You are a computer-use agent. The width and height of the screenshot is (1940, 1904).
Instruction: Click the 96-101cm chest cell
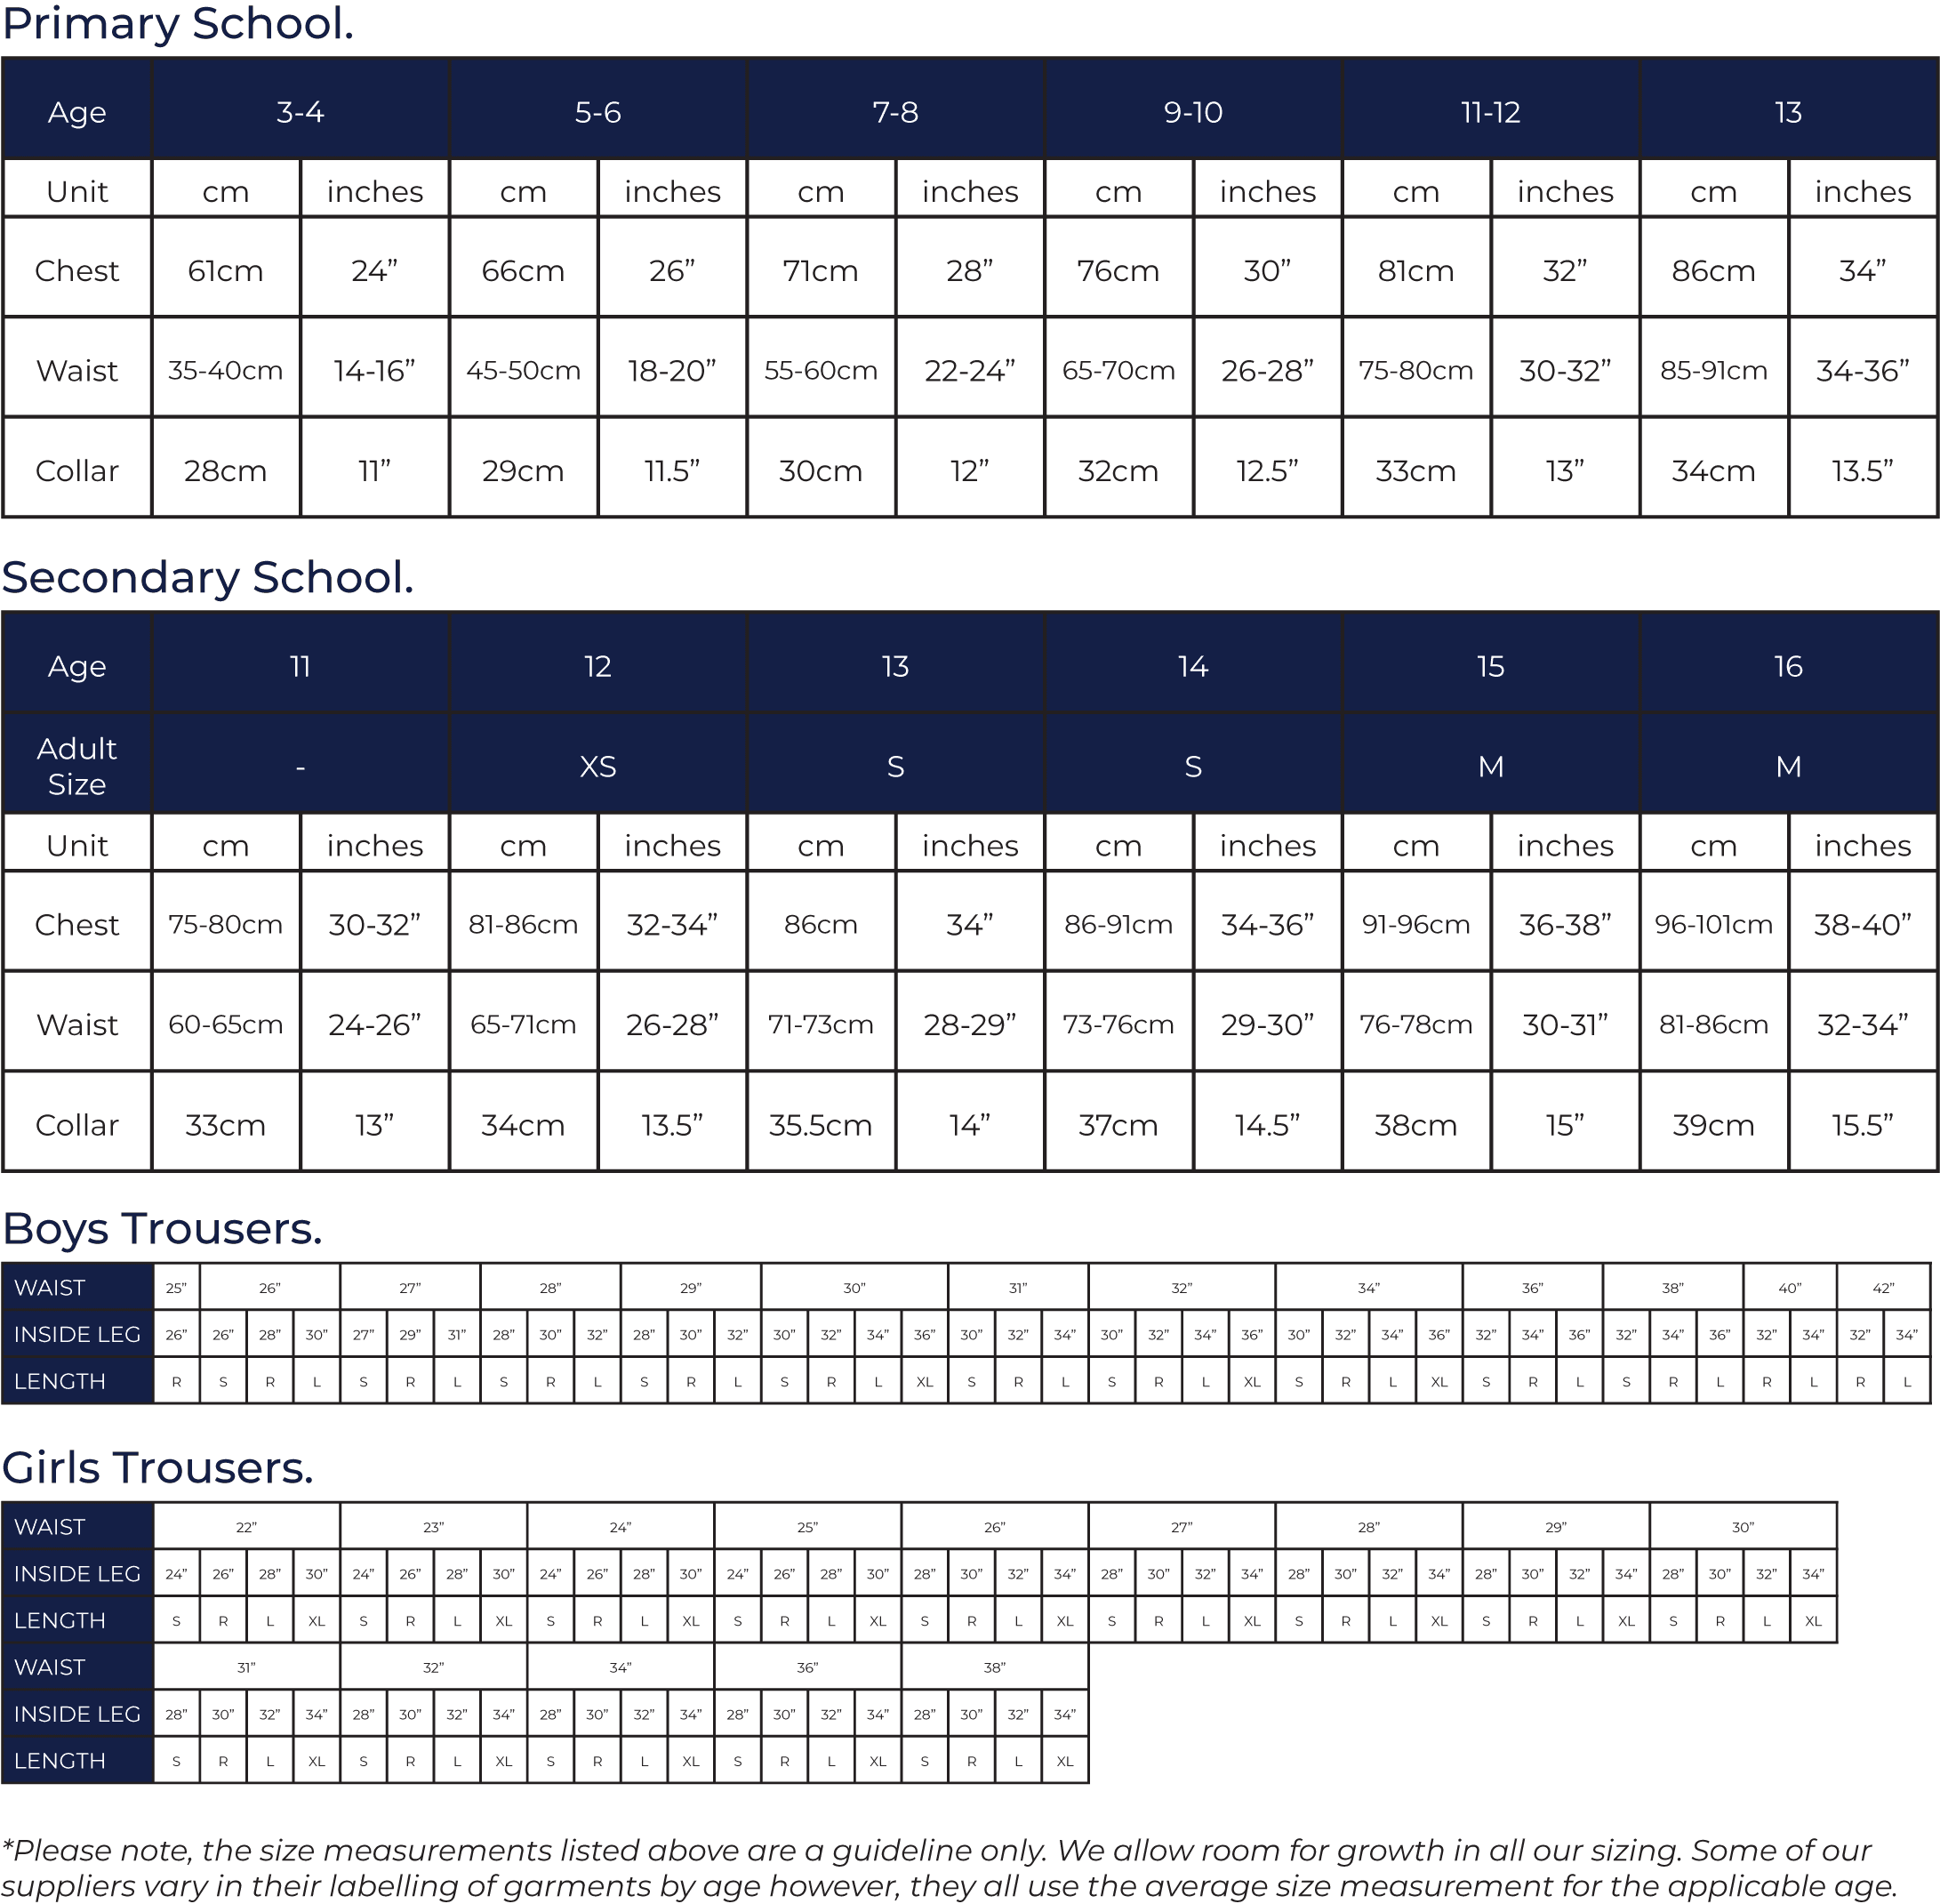pos(1713,924)
